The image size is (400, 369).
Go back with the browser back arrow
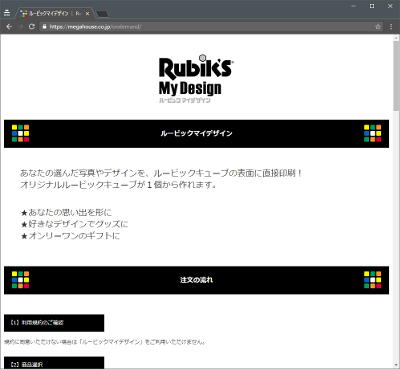9,27
